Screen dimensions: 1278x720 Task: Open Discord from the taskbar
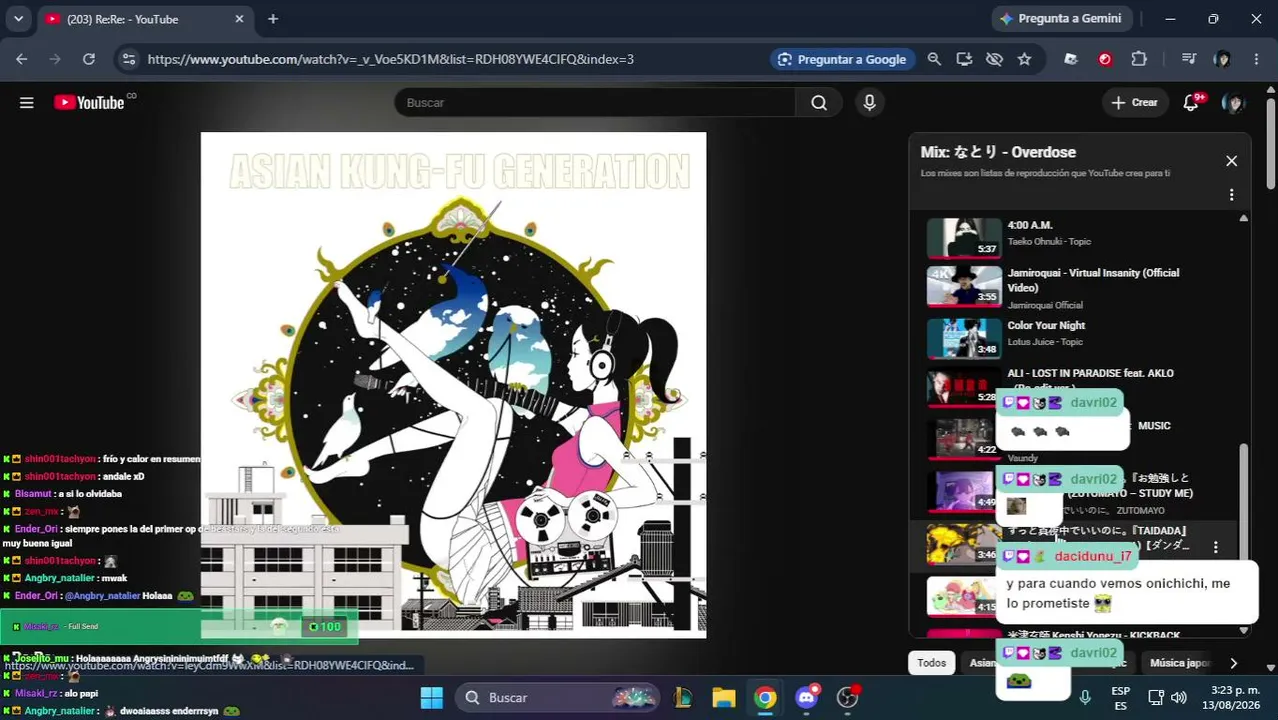(807, 697)
